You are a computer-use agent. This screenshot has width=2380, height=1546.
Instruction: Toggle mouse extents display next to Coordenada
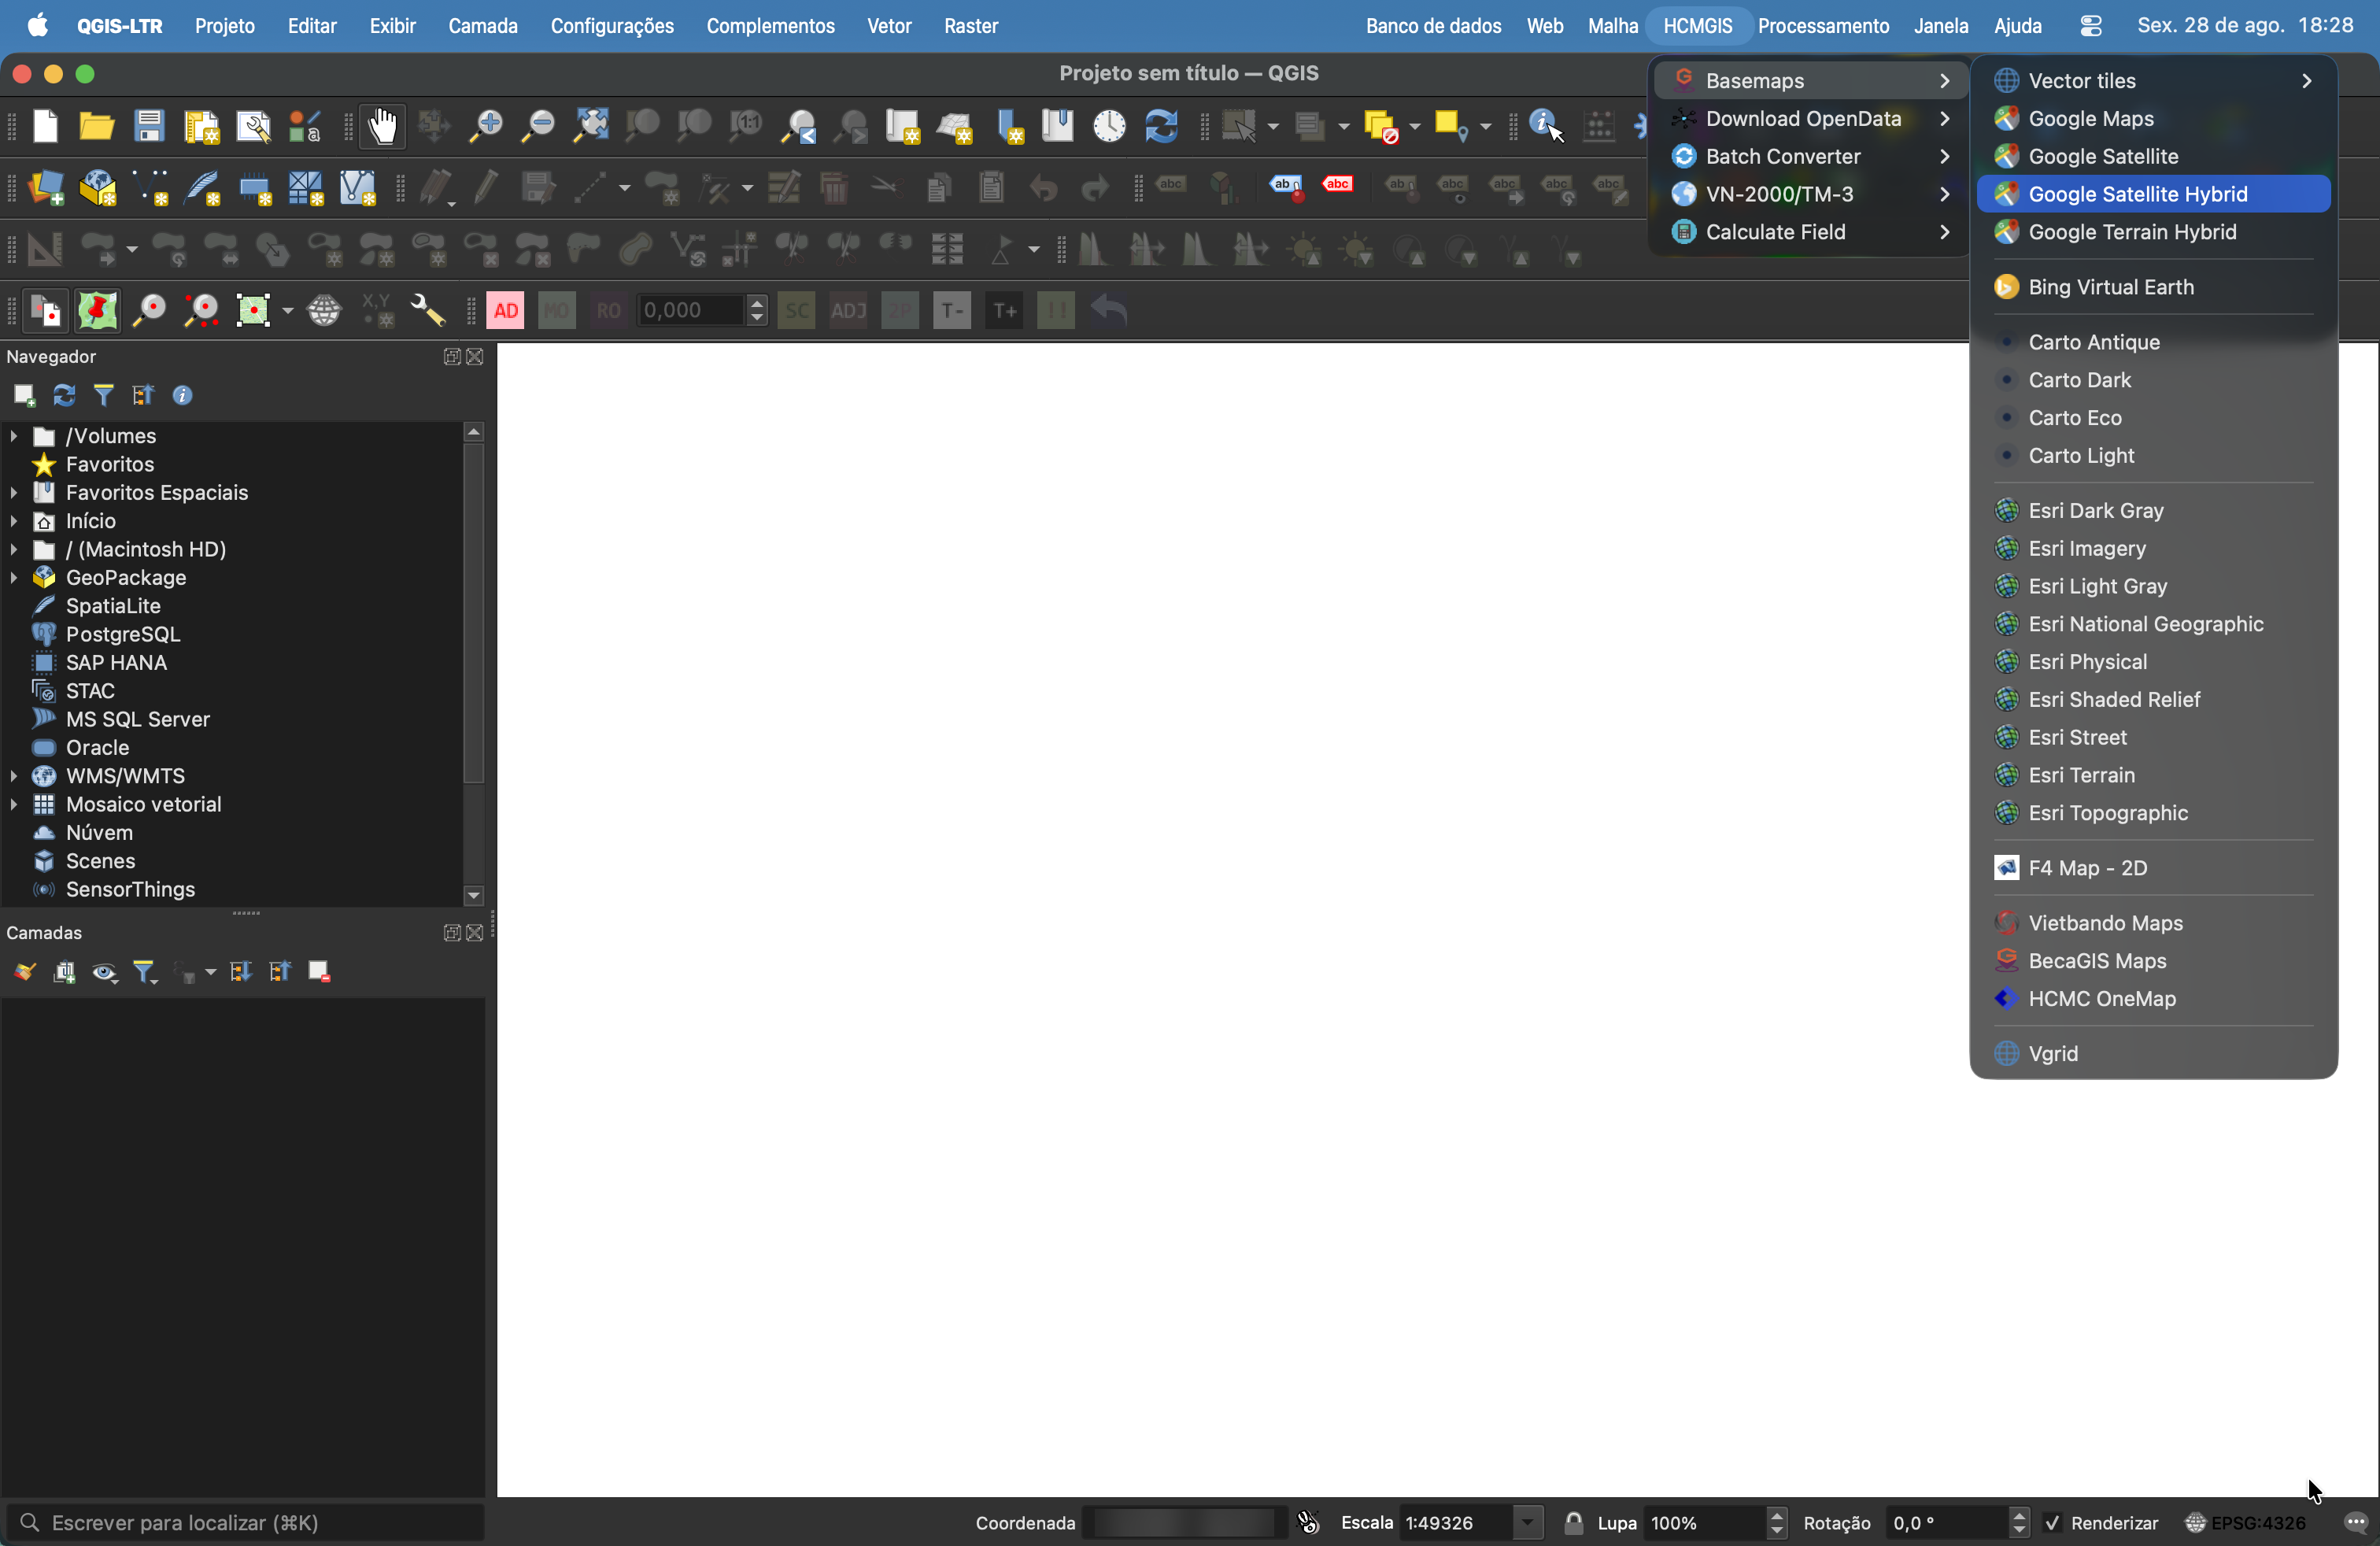tap(1308, 1523)
